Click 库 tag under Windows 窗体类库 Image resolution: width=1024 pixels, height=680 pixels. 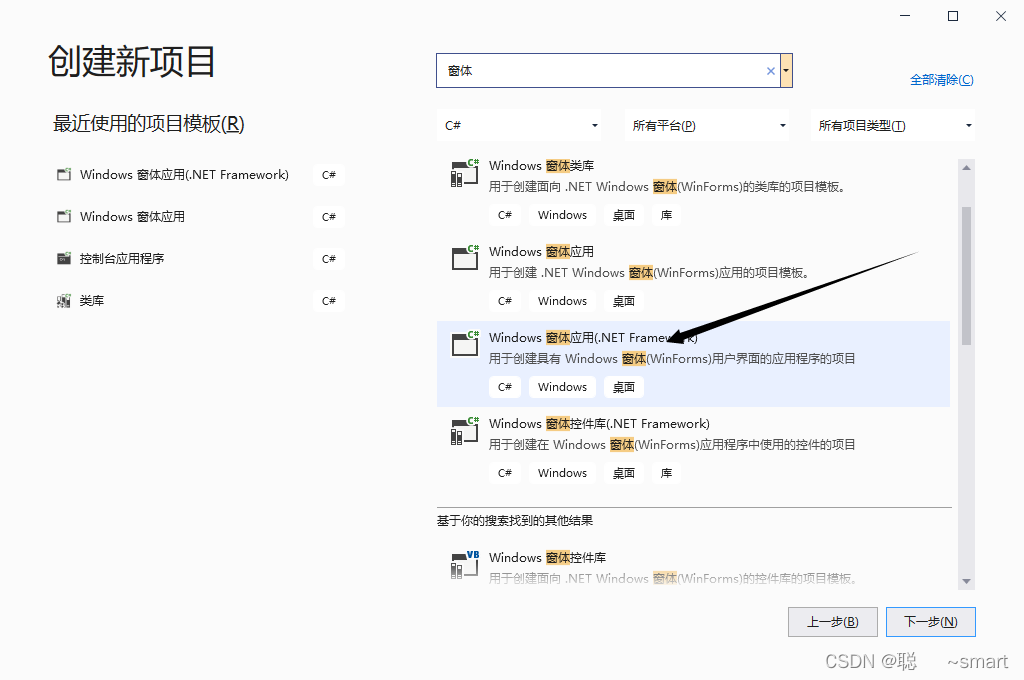(x=666, y=215)
